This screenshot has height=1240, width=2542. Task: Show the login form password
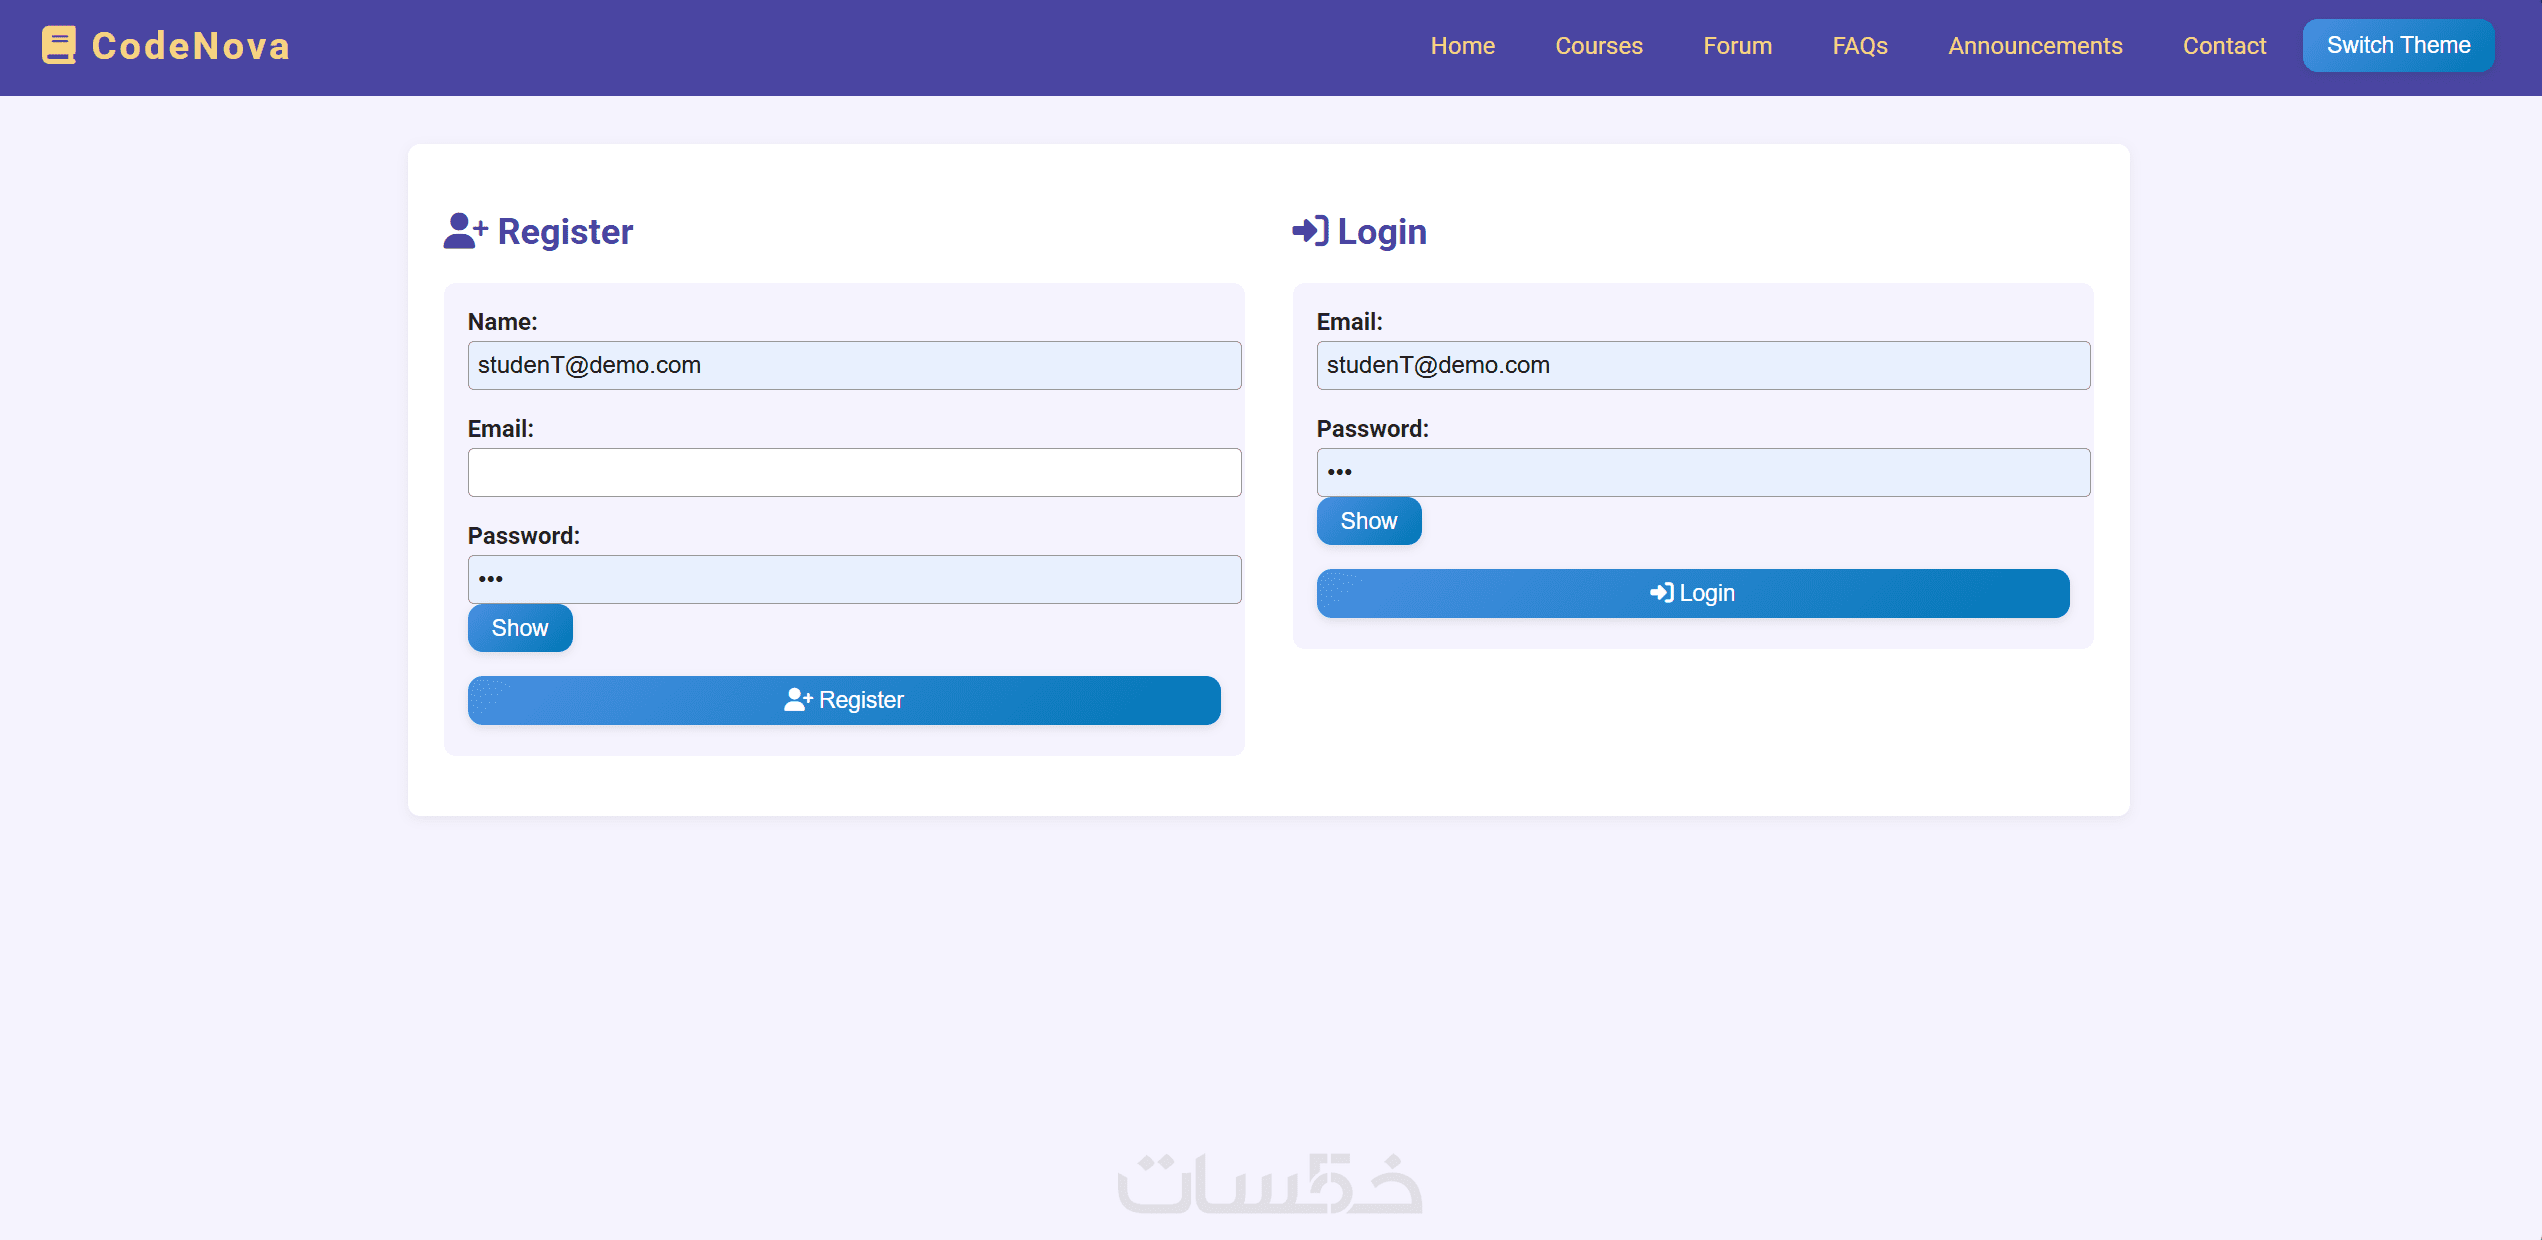(1368, 521)
